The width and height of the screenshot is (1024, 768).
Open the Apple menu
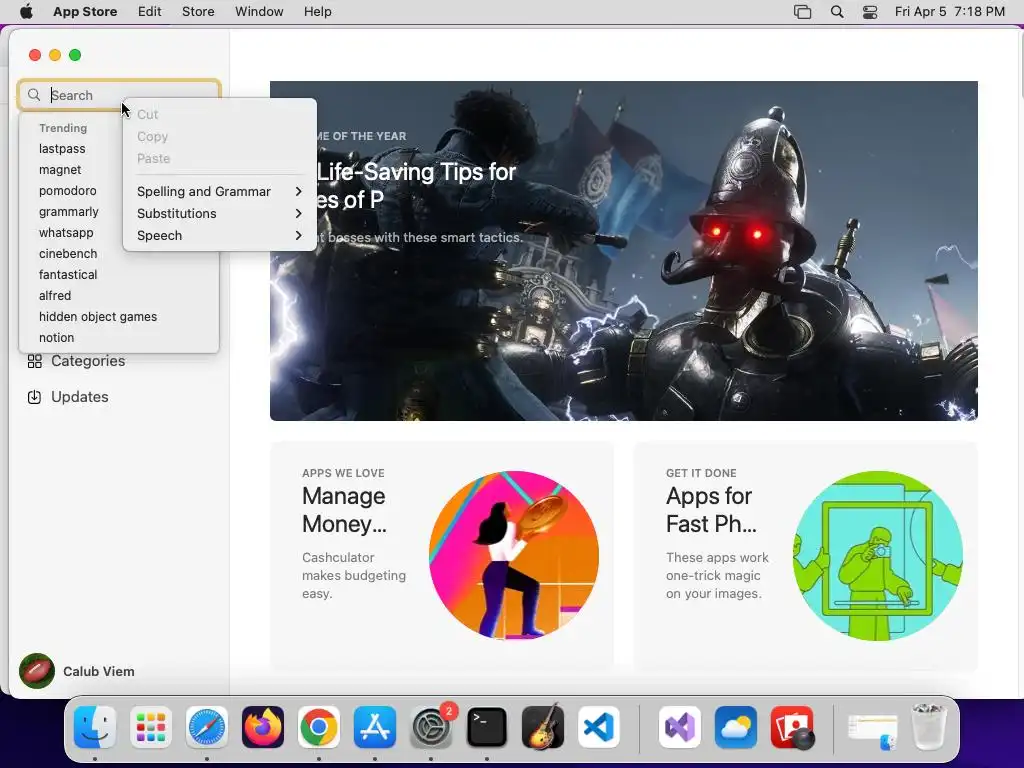pos(26,12)
